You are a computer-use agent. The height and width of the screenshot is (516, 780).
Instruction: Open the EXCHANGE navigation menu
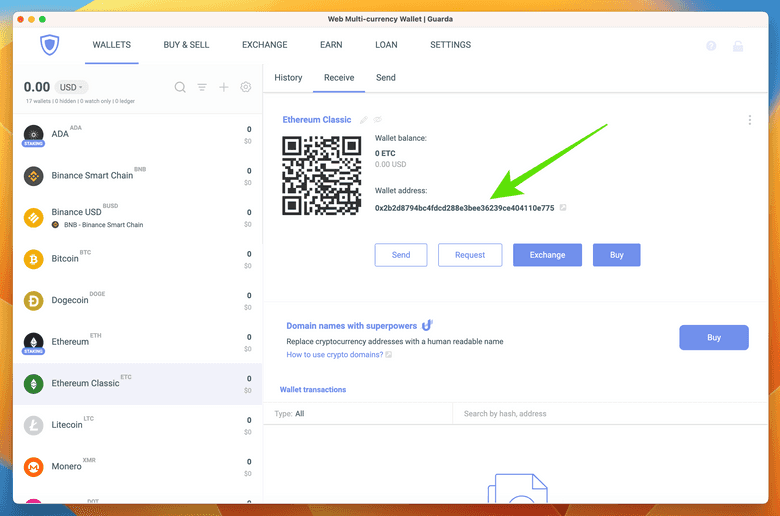264,45
